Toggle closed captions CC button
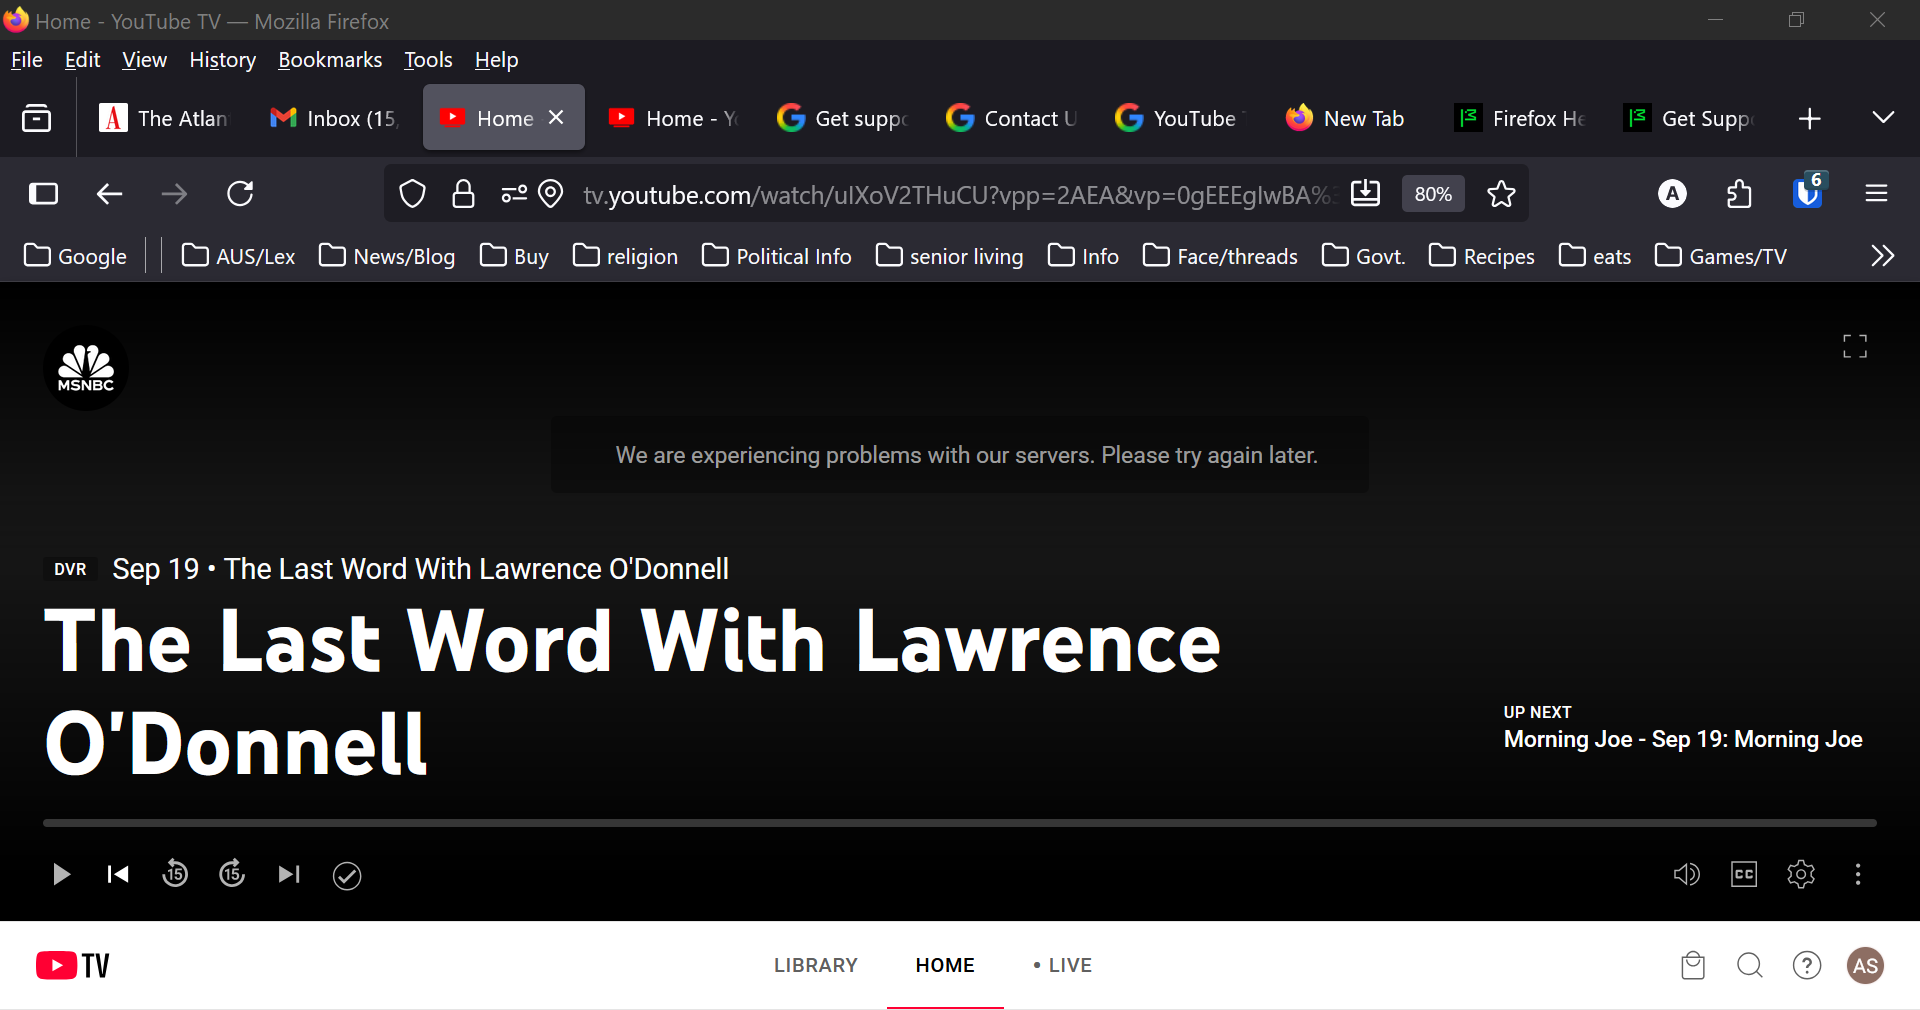The width and height of the screenshot is (1920, 1010). click(1744, 875)
